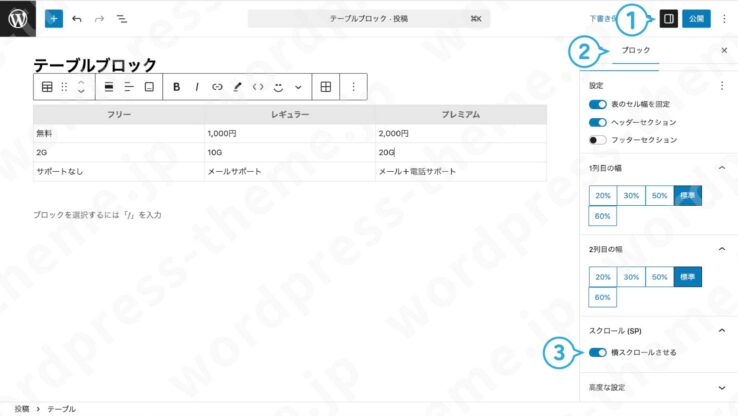This screenshot has height=416, width=738.
Task: Click the highlighter marker icon
Action: click(x=238, y=87)
